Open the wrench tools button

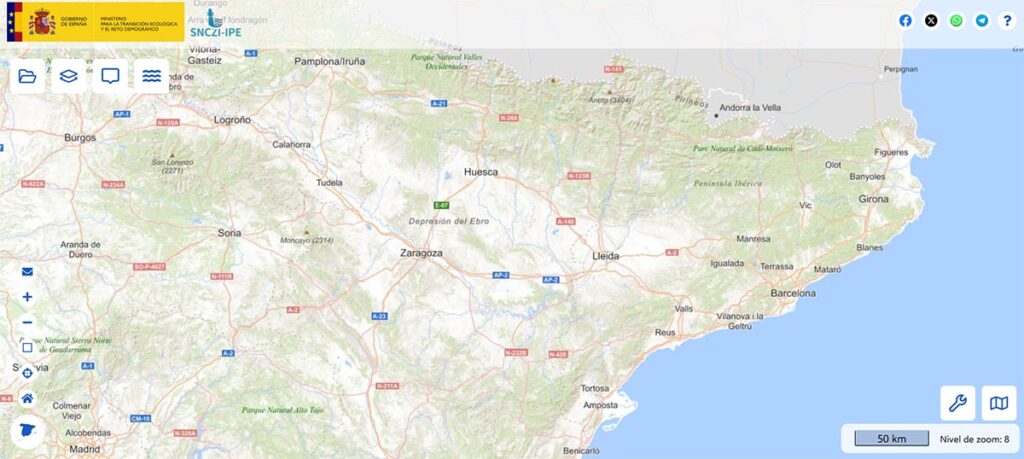click(x=957, y=403)
